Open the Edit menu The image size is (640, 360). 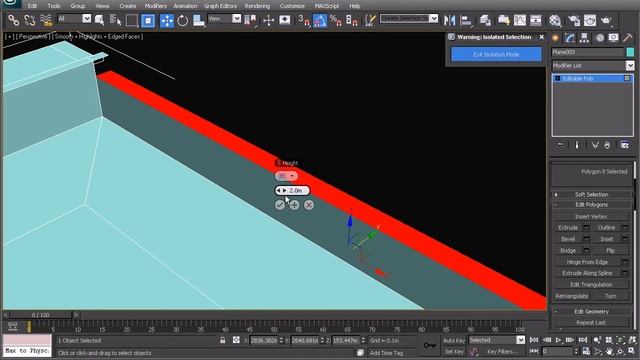pos(32,6)
